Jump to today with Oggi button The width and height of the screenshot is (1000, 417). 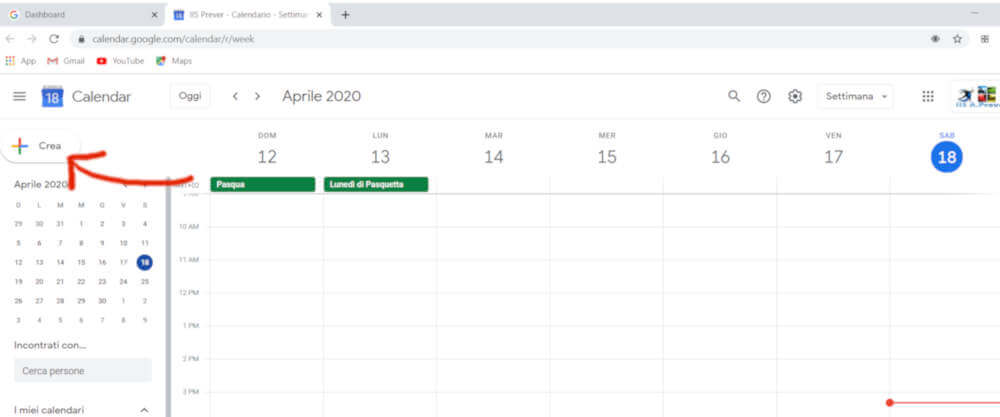click(x=190, y=96)
